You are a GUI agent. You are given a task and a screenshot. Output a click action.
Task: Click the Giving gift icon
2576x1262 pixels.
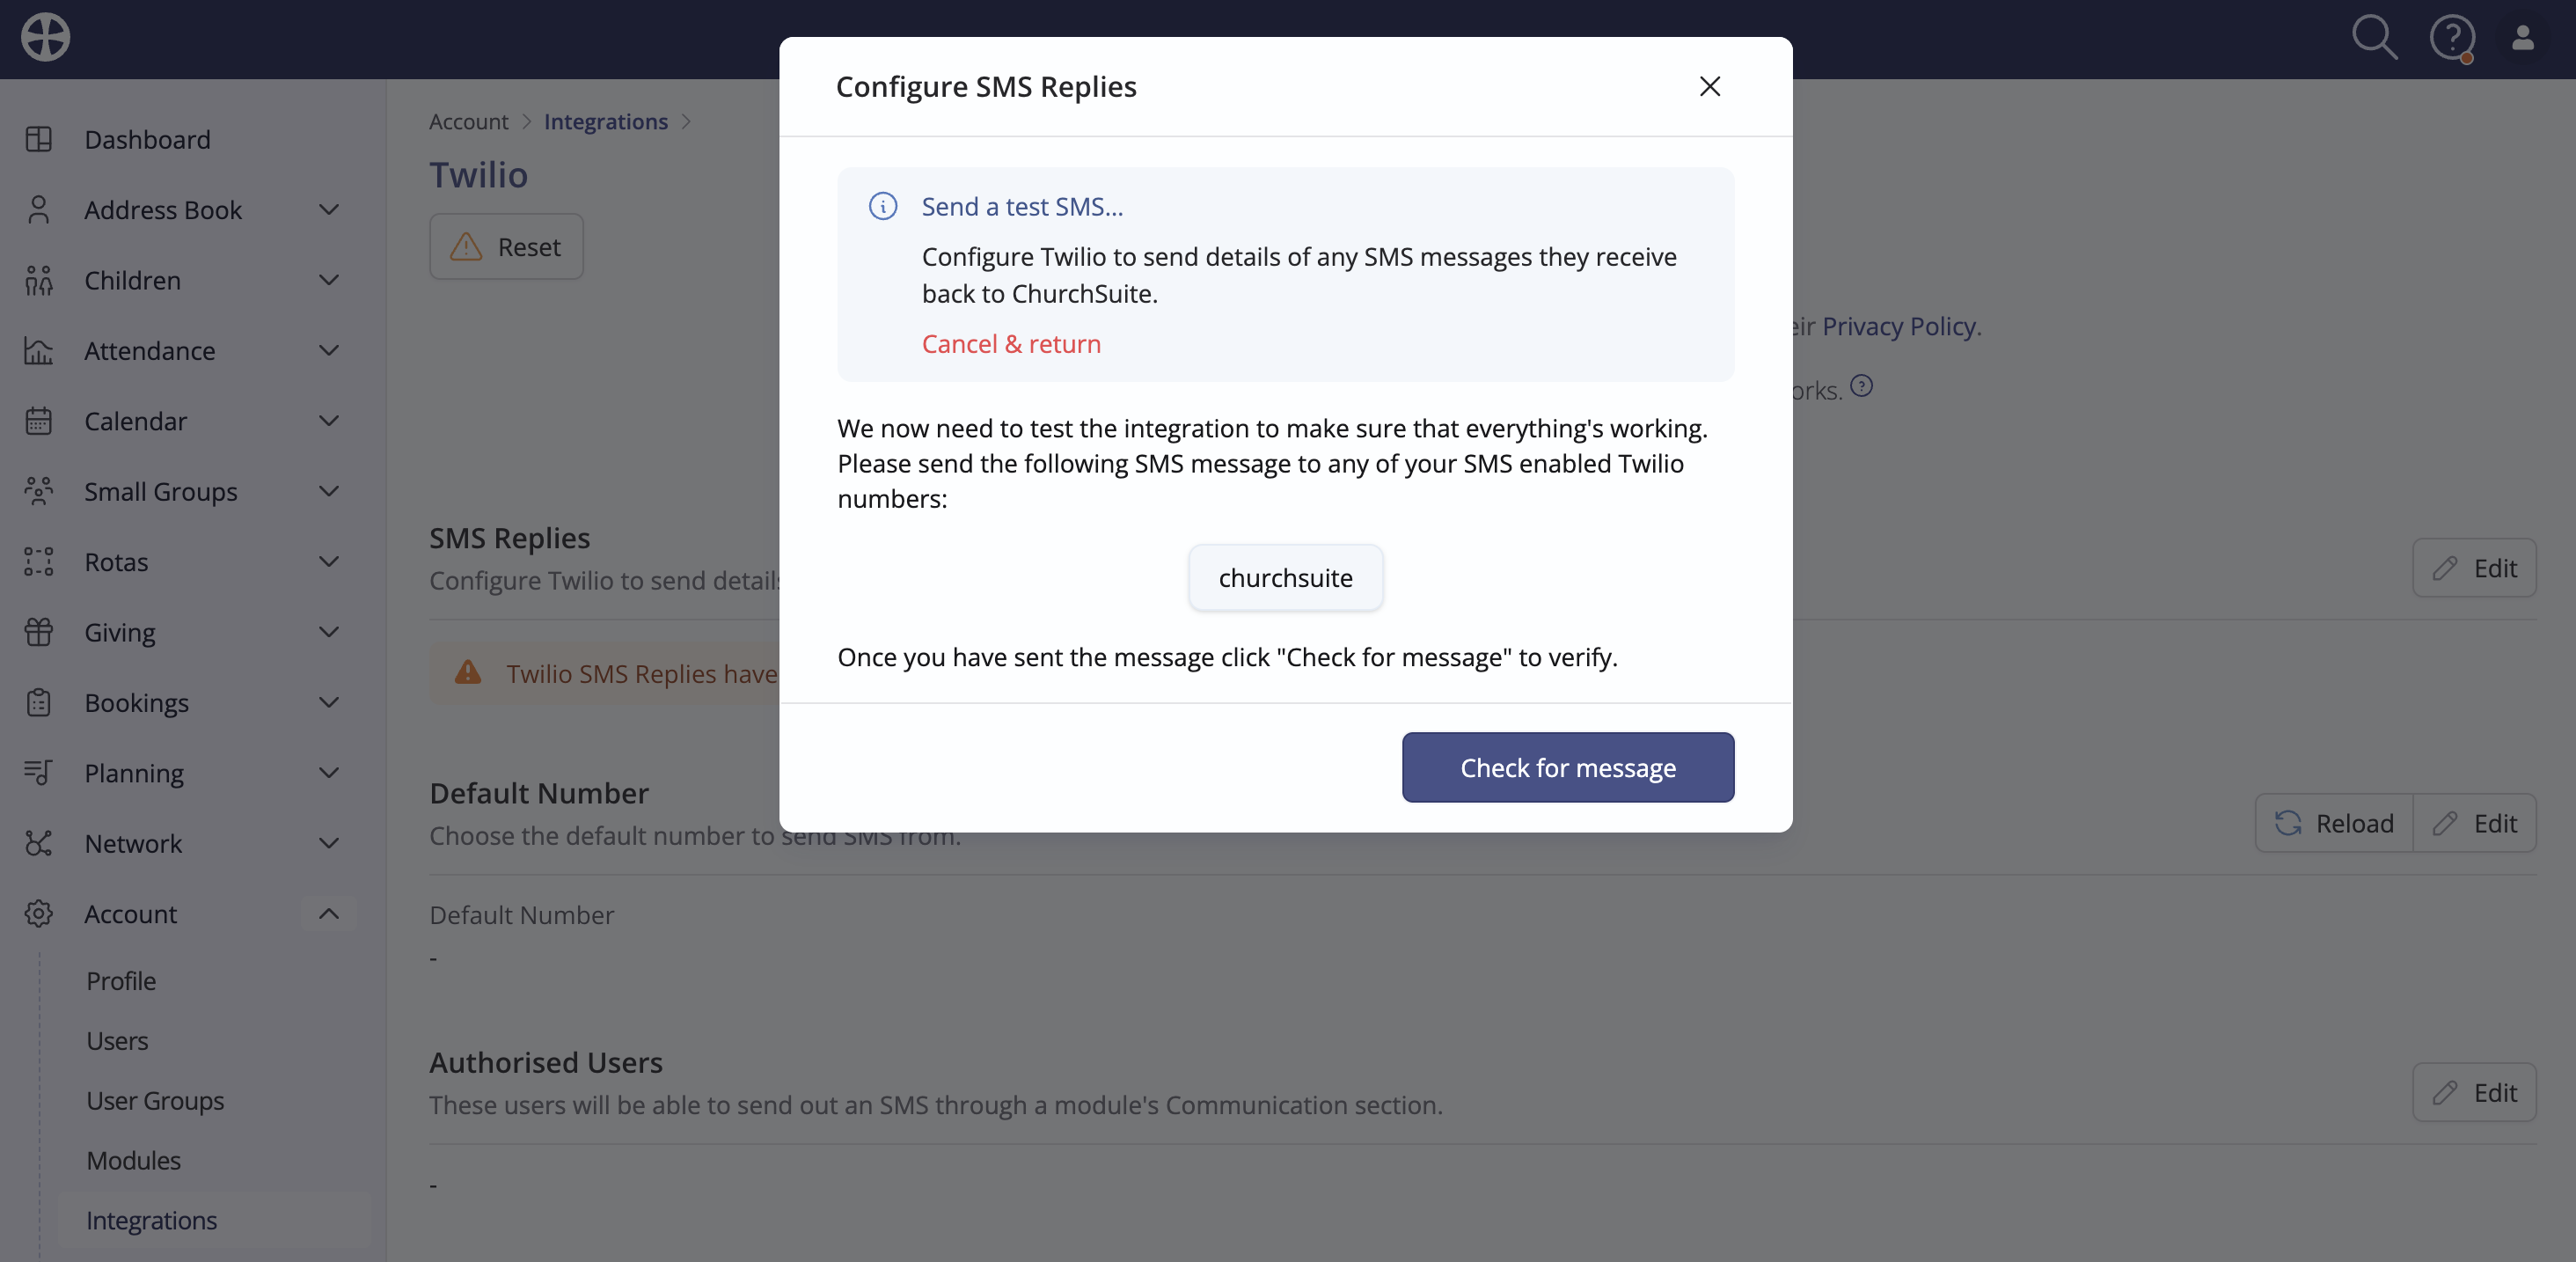point(39,632)
